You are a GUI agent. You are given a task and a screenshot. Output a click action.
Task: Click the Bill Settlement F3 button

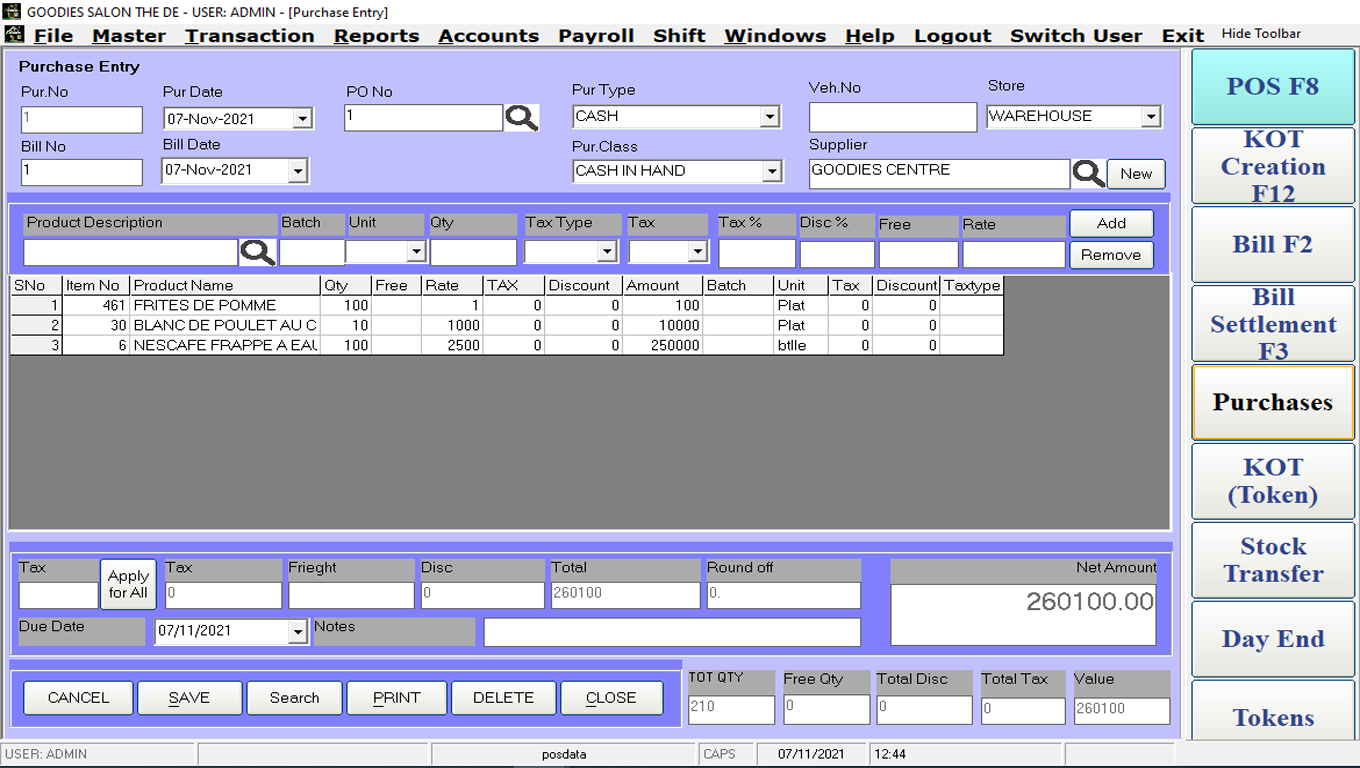pyautogui.click(x=1273, y=323)
